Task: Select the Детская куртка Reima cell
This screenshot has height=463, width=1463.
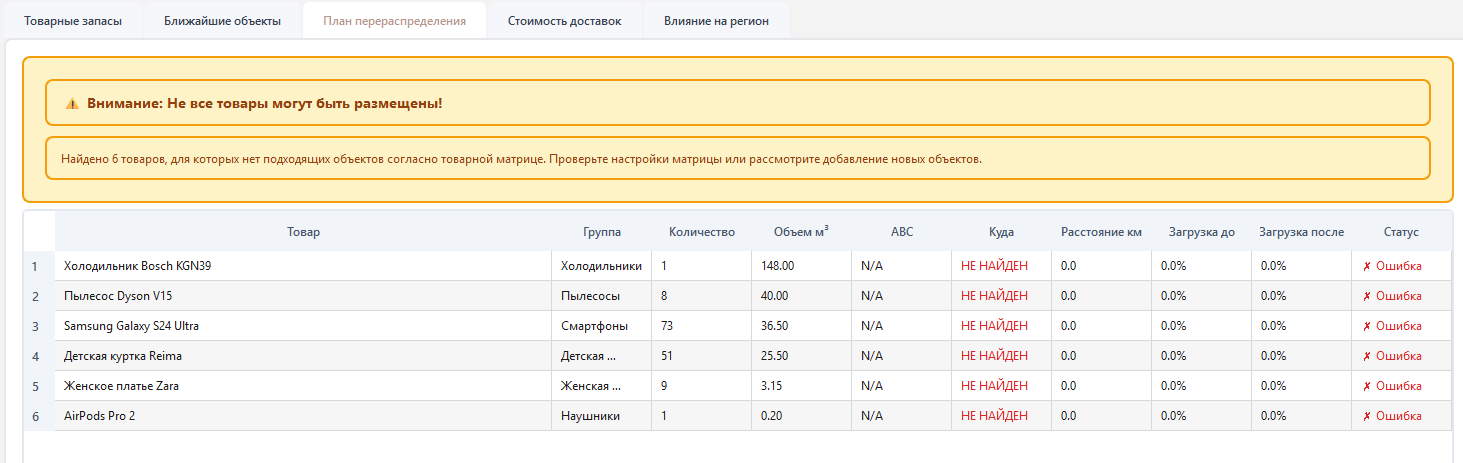Action: coord(123,356)
